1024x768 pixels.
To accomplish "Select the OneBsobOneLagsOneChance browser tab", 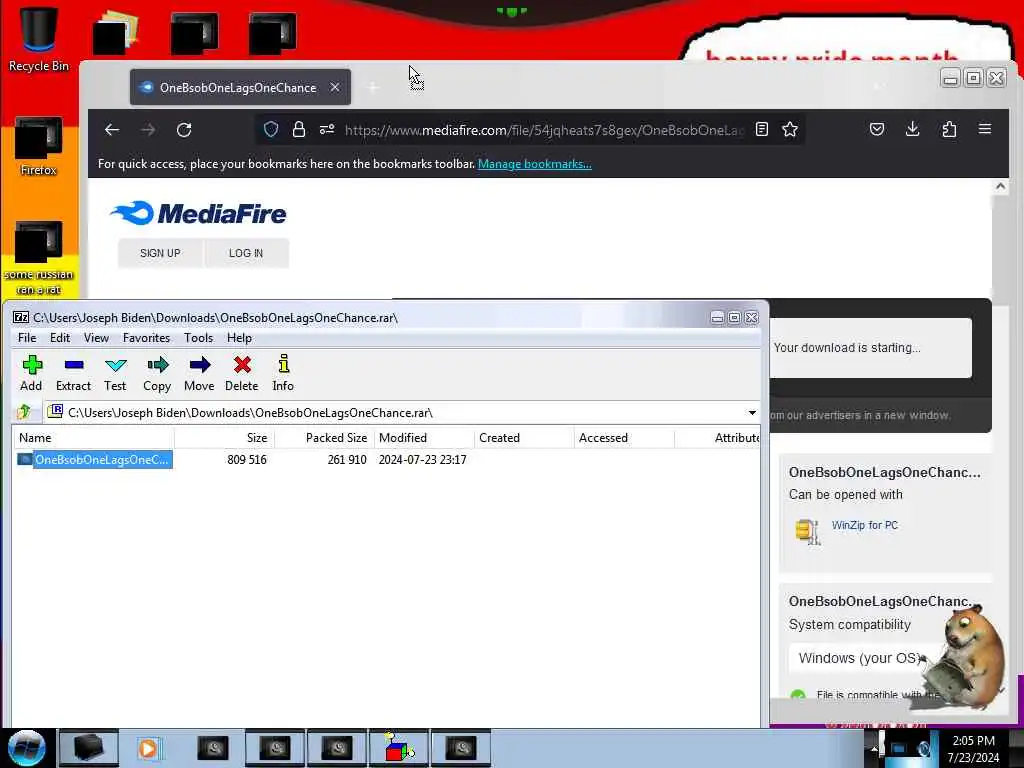I will tap(238, 88).
